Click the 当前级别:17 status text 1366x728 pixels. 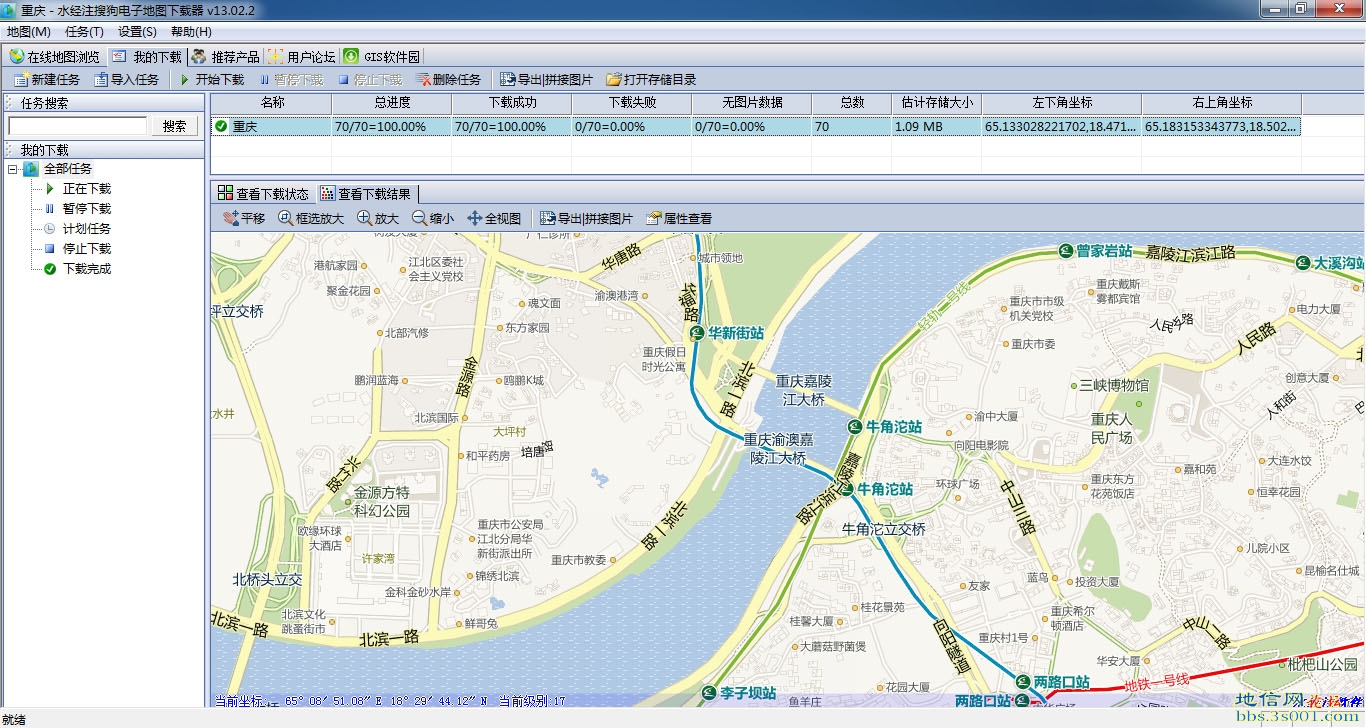[x=533, y=701]
